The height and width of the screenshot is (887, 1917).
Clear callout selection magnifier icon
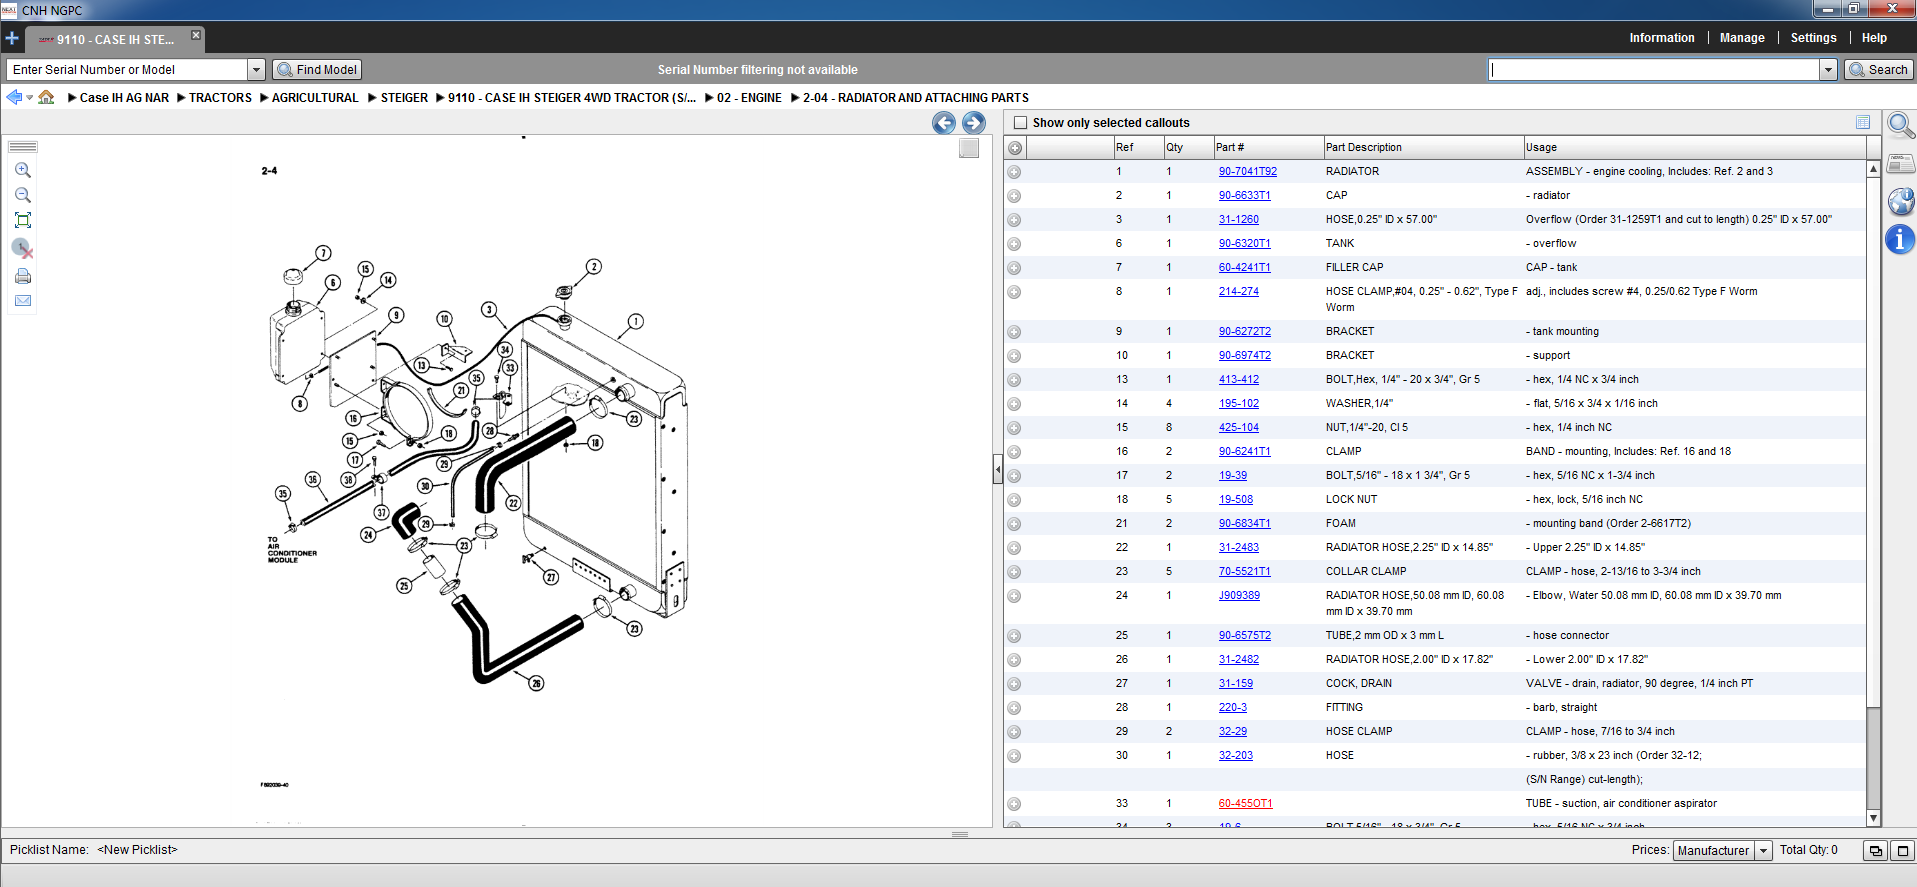pos(23,248)
